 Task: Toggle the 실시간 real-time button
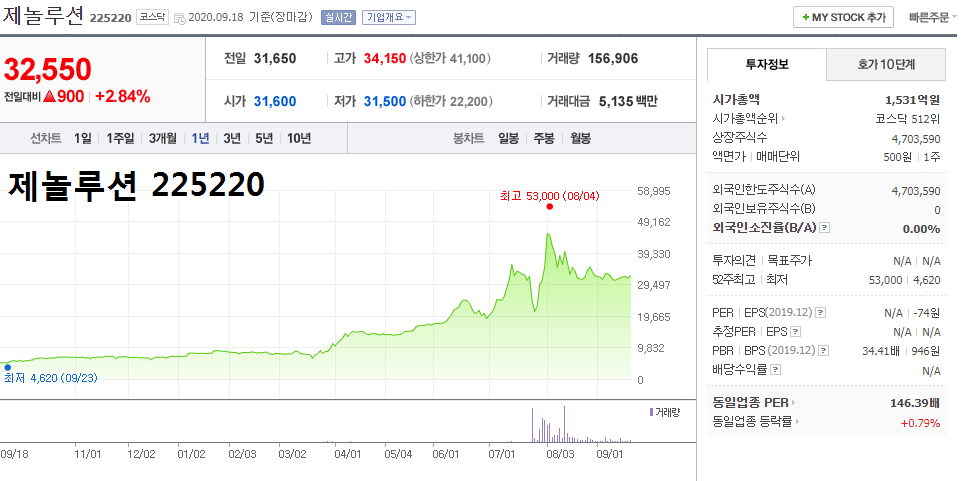338,17
